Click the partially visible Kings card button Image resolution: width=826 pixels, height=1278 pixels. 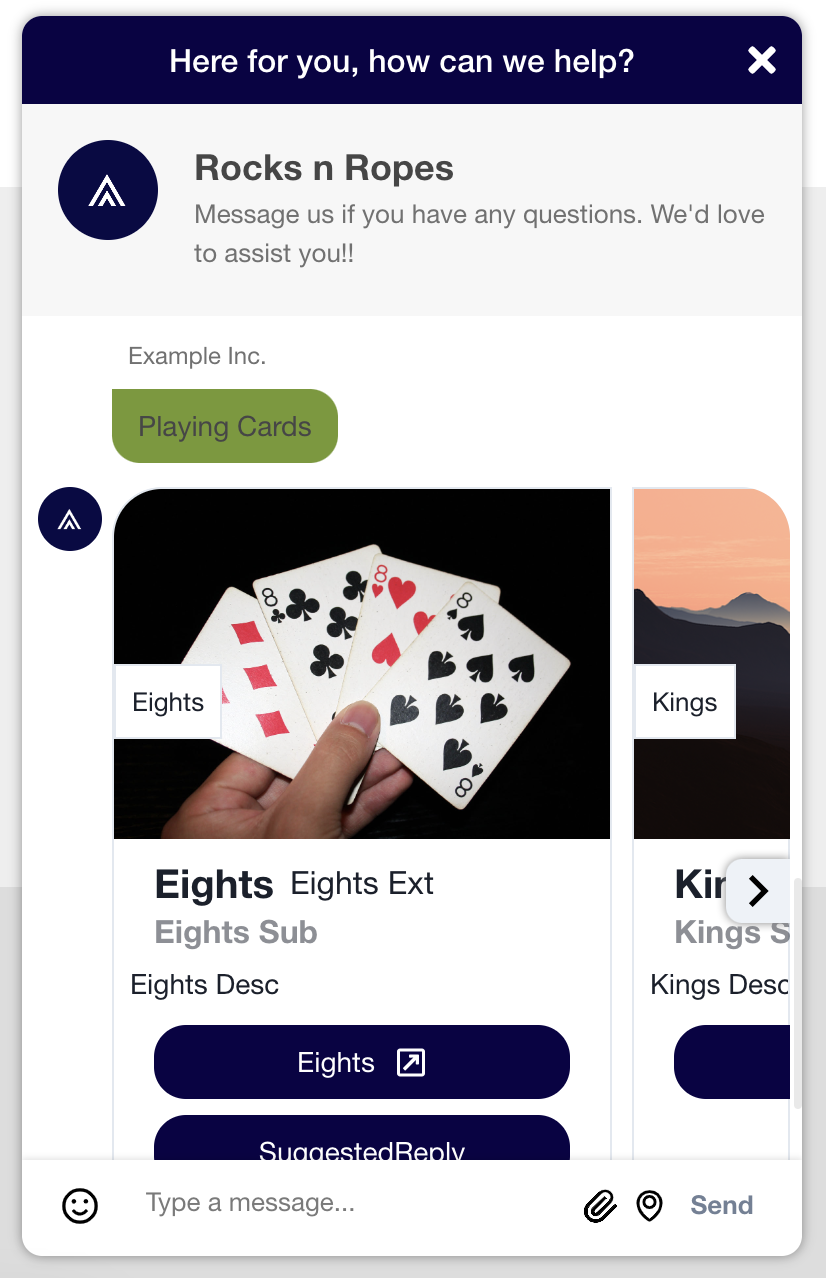click(732, 1062)
